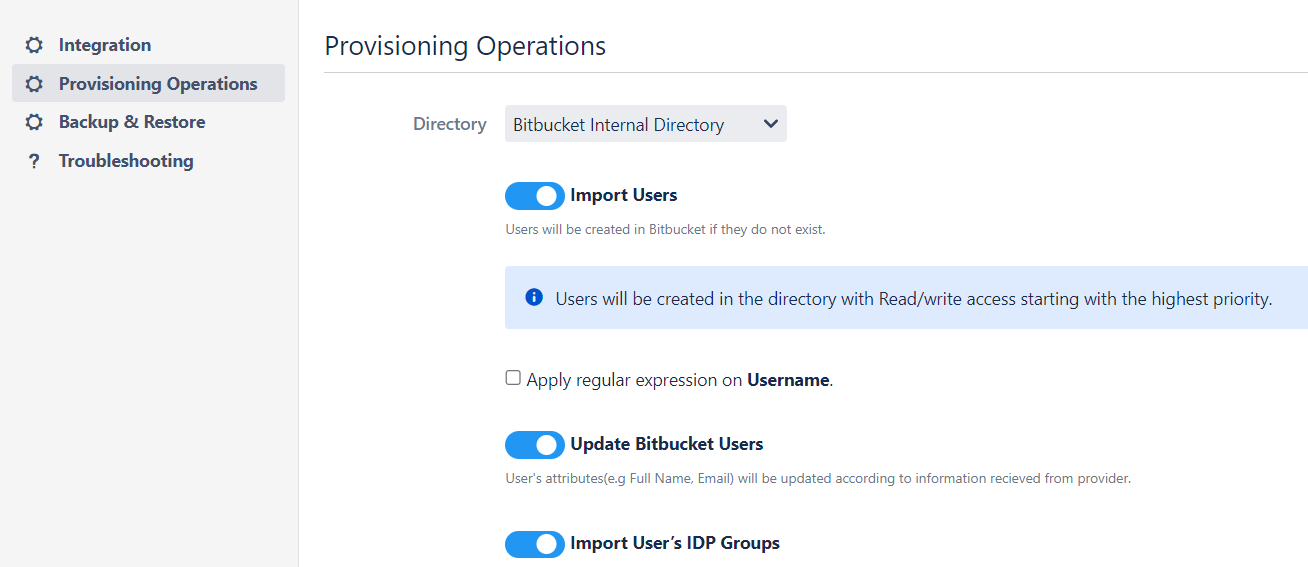Select Provisioning Operations in sidebar
This screenshot has height=567, width=1308.
(148, 83)
